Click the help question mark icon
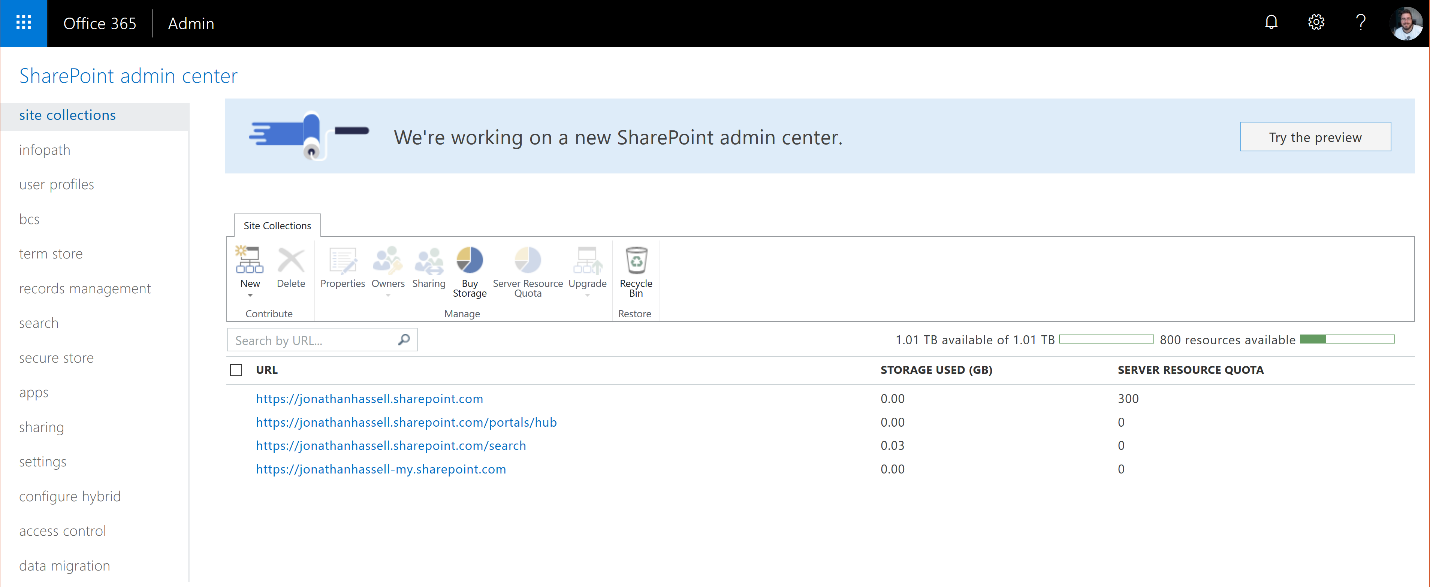Screen dimensions: 1430x587 1361,23
